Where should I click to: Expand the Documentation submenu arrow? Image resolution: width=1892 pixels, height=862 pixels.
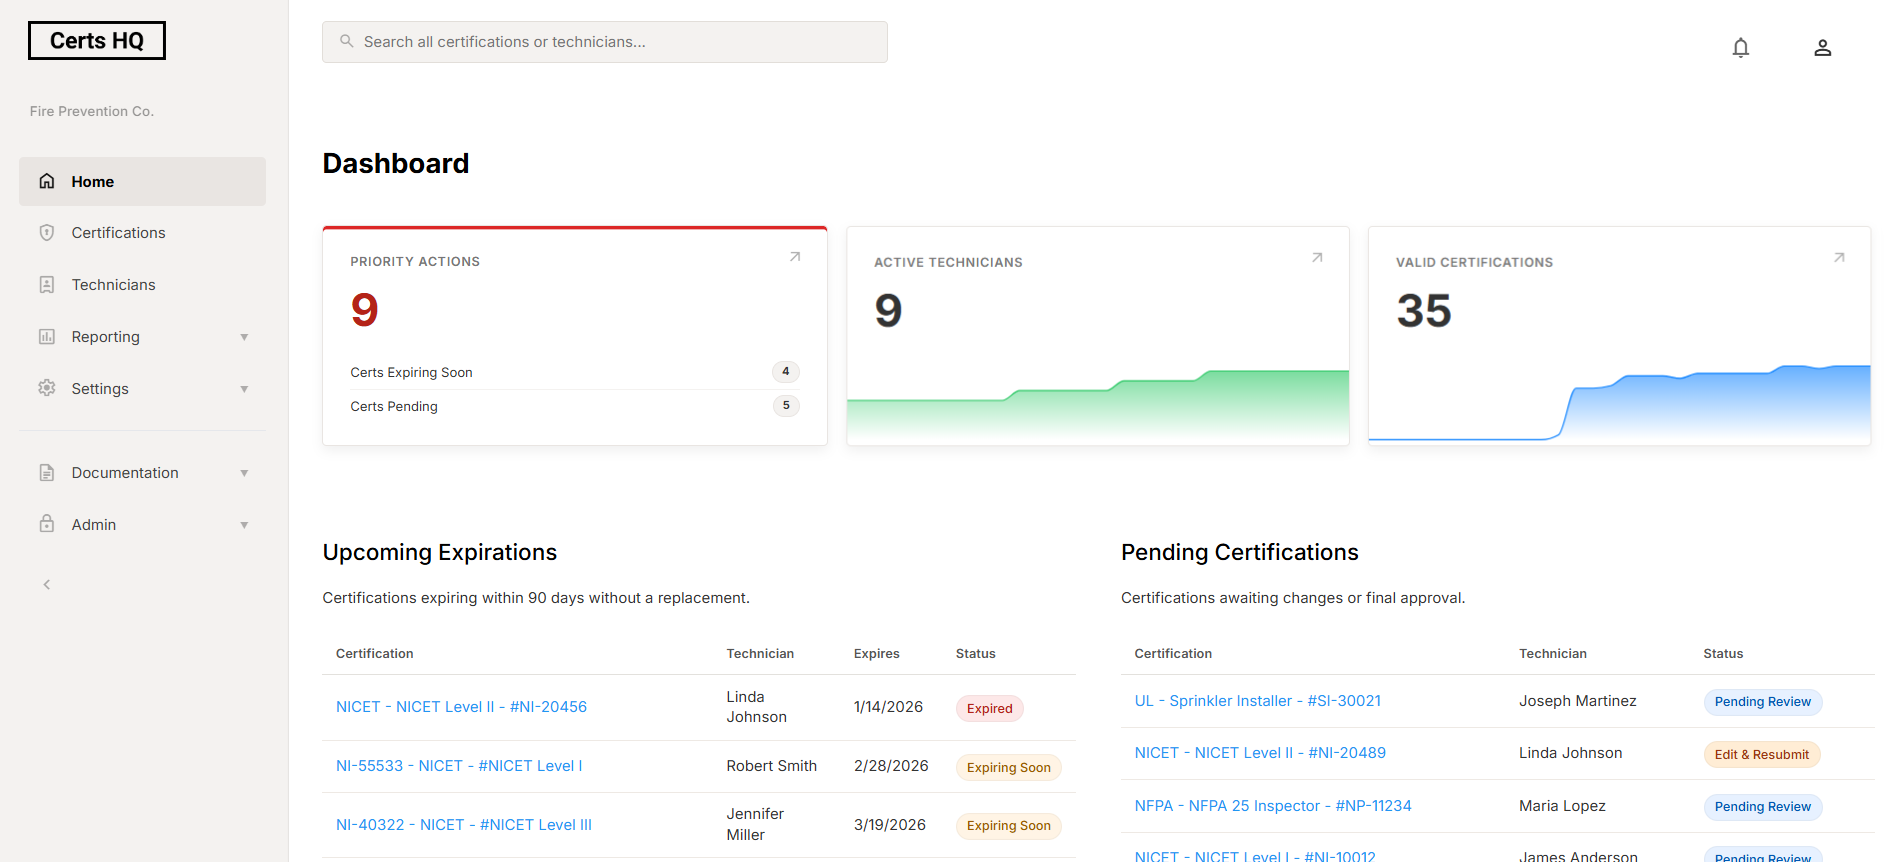[x=244, y=473]
